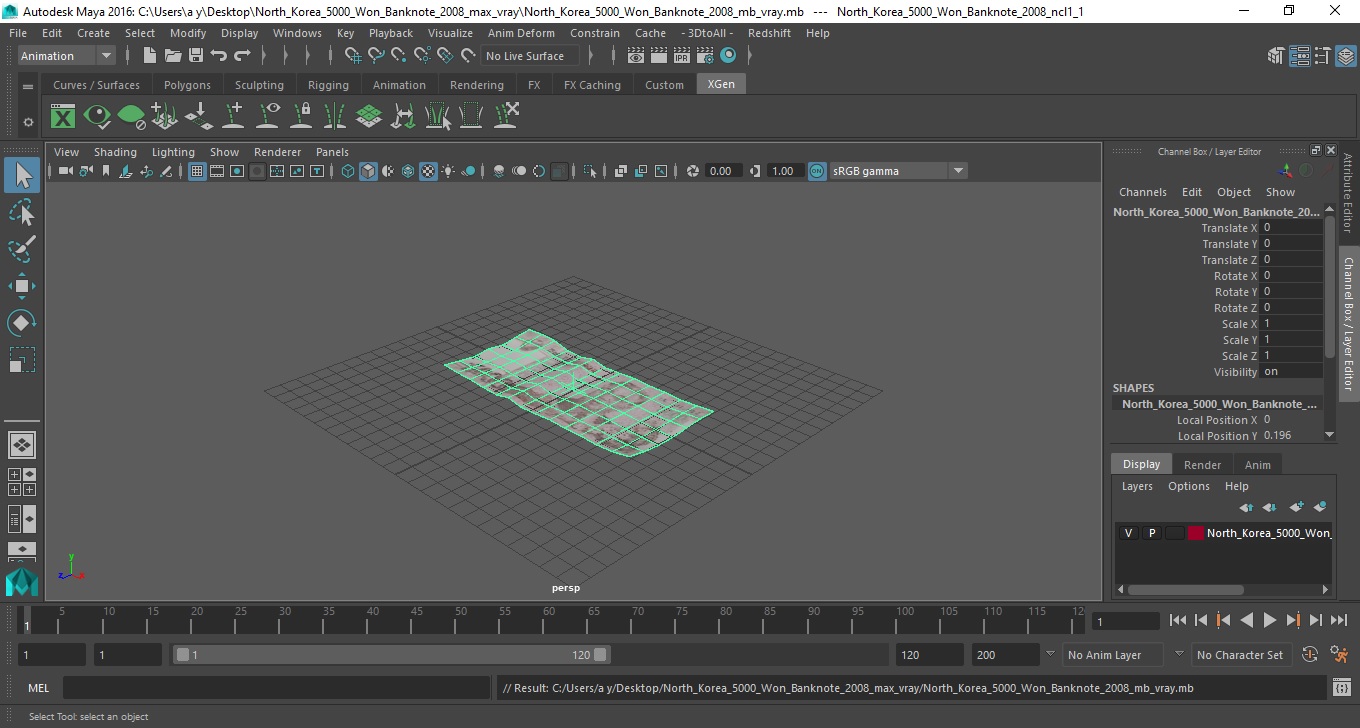The image size is (1360, 728).
Task: Click the undo arrow icon
Action: 219,56
